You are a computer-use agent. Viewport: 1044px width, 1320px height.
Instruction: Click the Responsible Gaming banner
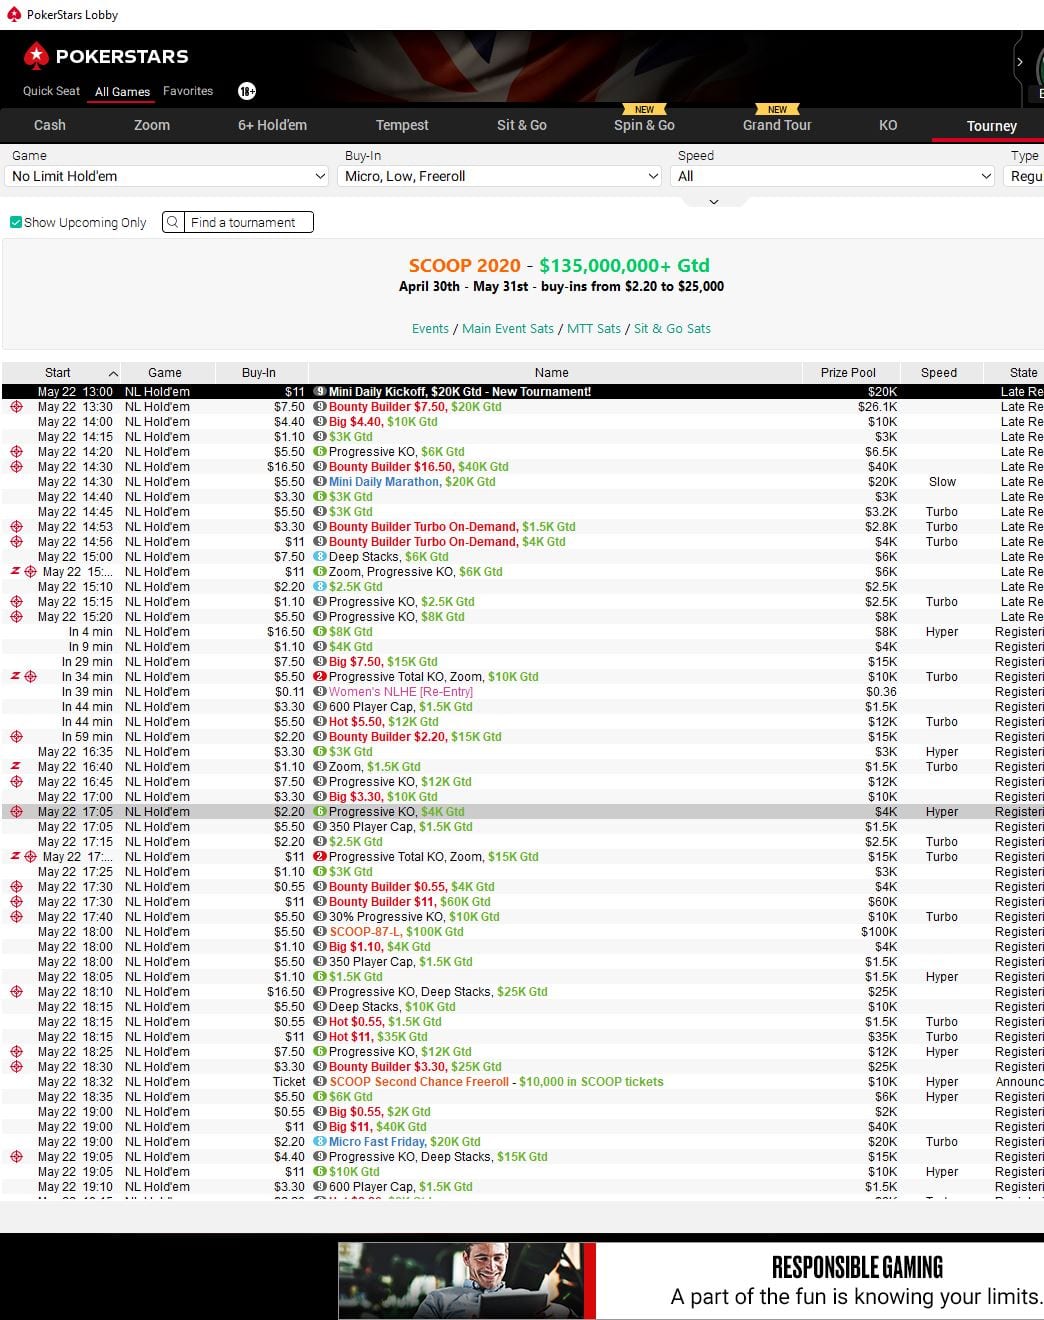click(x=691, y=1281)
